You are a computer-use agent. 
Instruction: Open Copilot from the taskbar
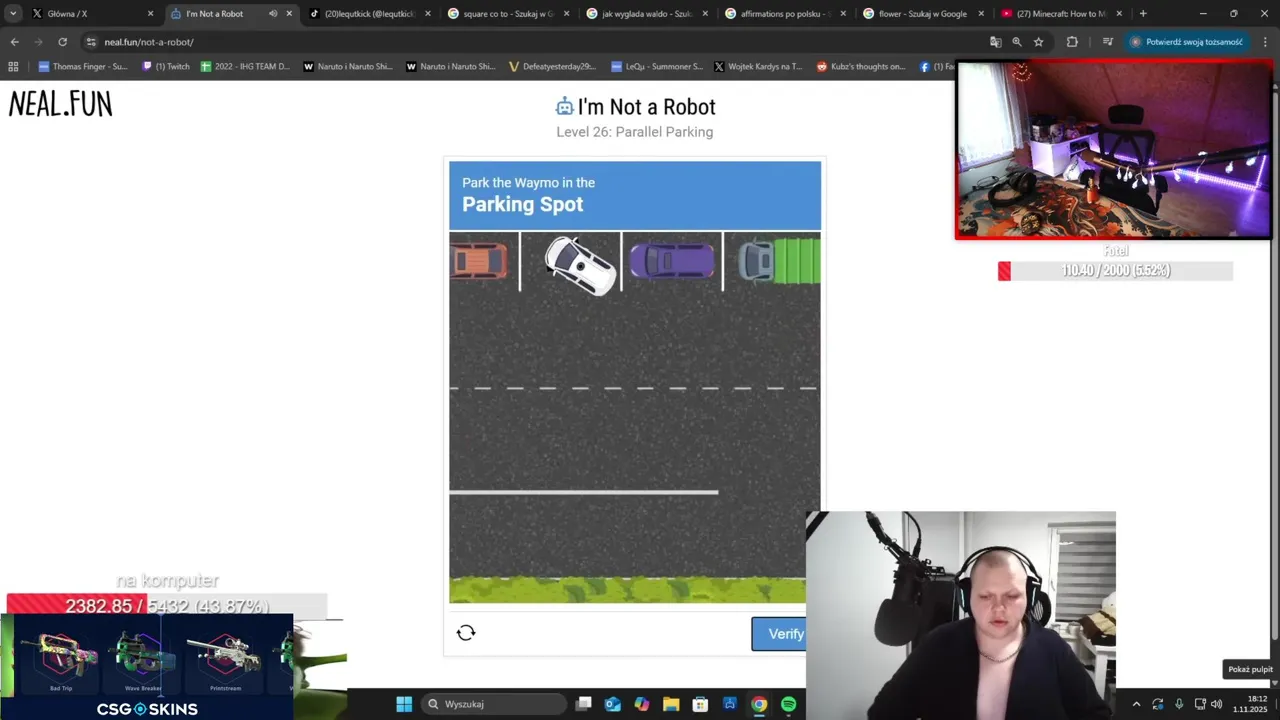pyautogui.click(x=642, y=704)
